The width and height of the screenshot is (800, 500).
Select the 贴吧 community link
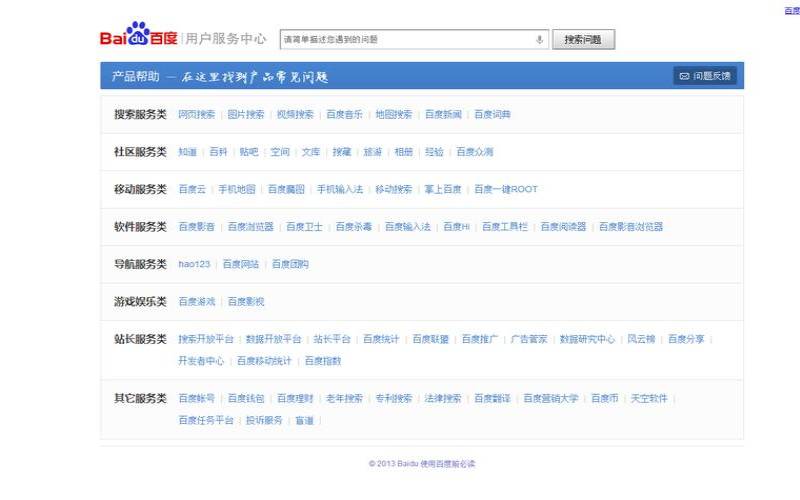[248, 152]
